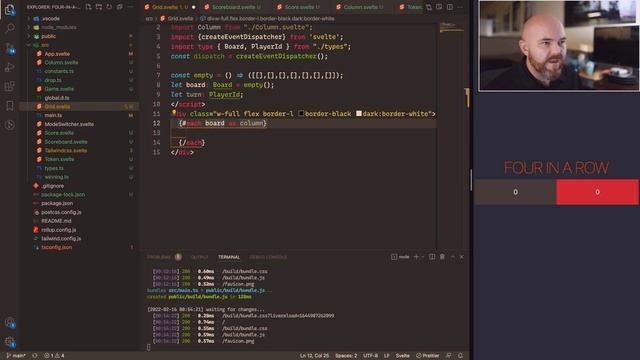Open Explorer more actions ellipsis
This screenshot has width=640, height=360.
[x=130, y=7]
